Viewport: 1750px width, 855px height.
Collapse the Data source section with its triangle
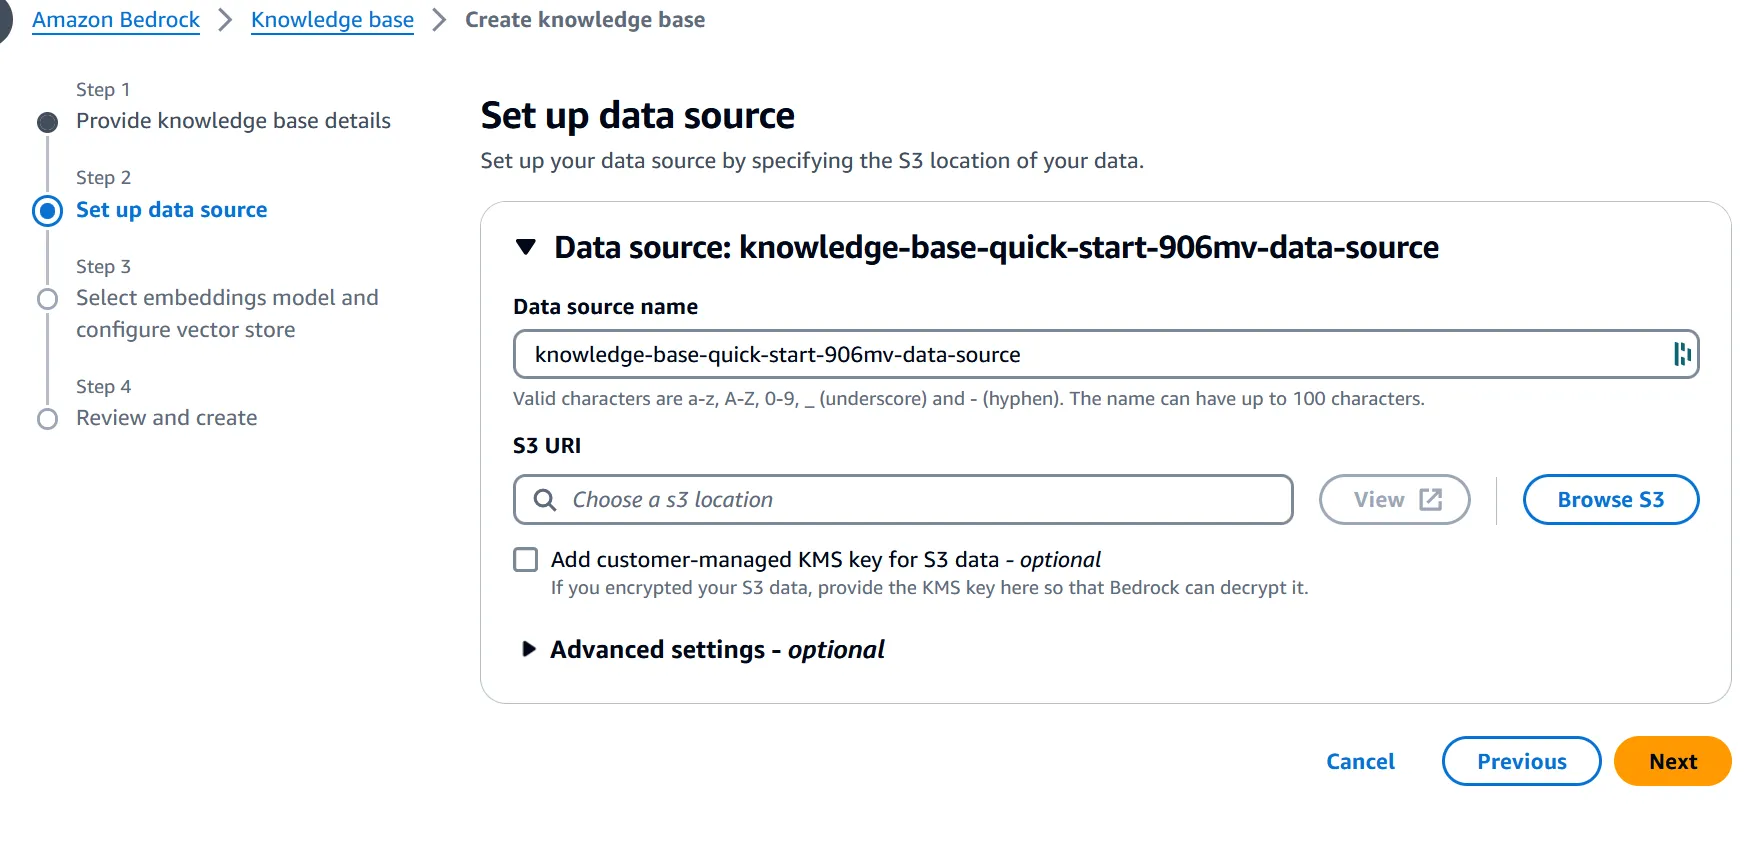tap(526, 248)
